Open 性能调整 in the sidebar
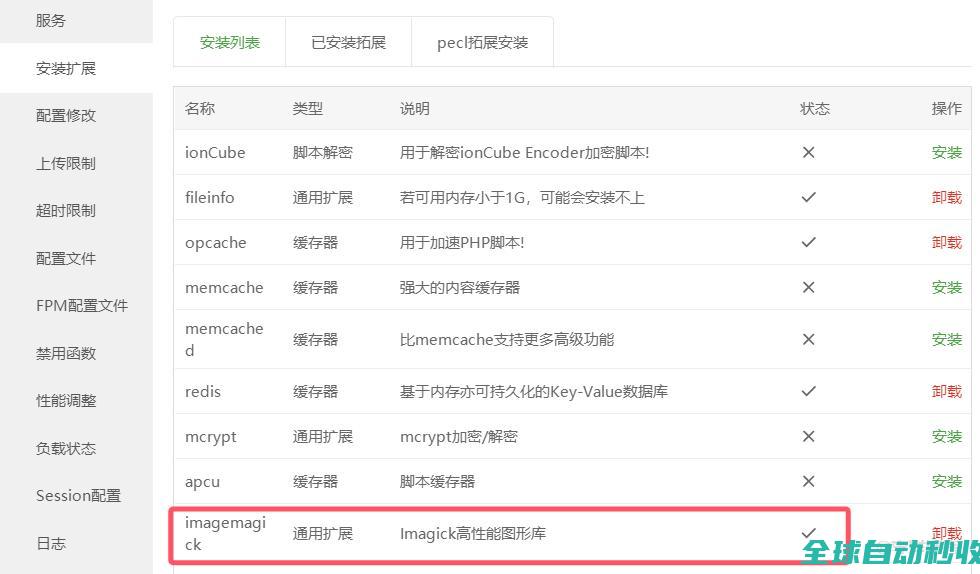Viewport: 980px width, 574px height. [66, 400]
